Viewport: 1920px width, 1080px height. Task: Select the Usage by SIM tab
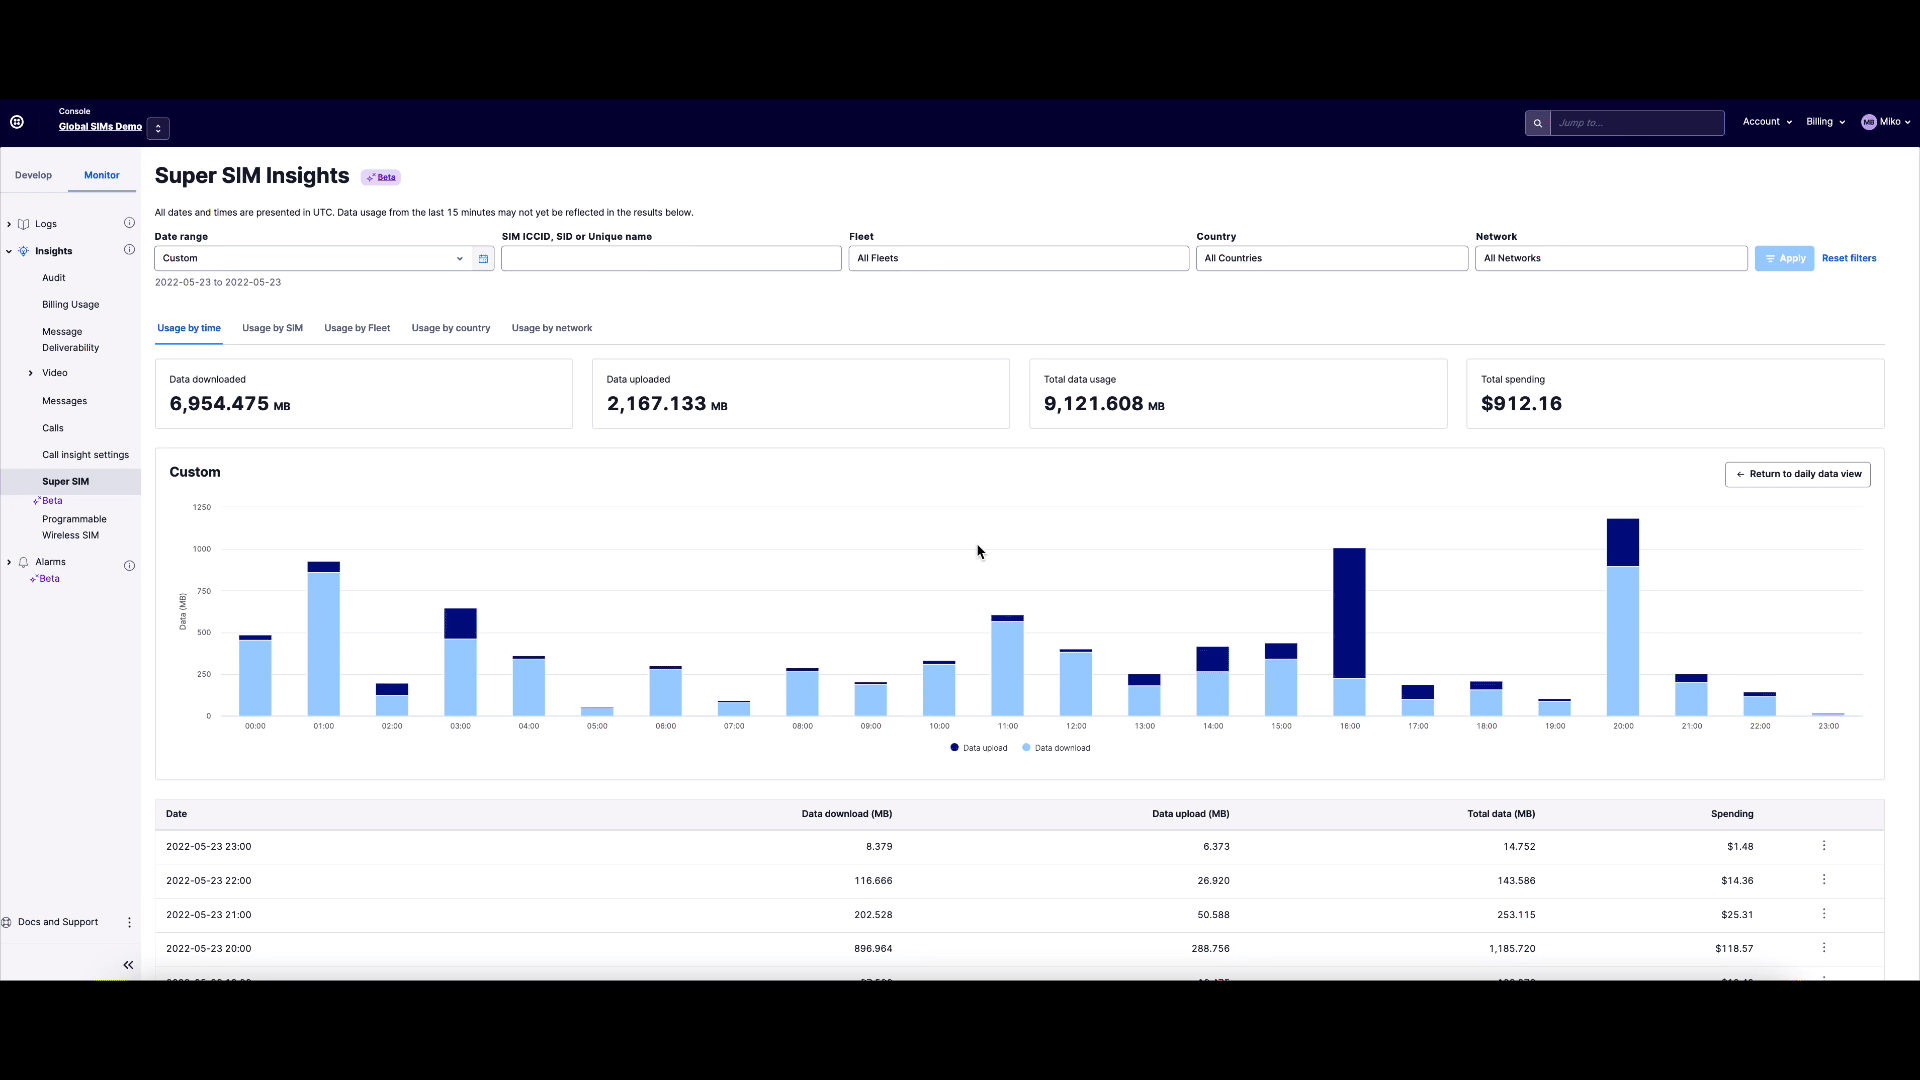click(272, 328)
